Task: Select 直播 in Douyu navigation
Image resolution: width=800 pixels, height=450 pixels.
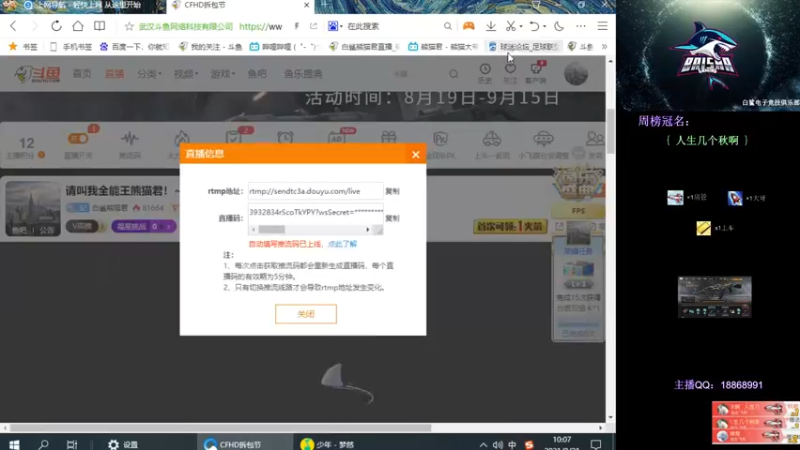Action: coord(114,74)
